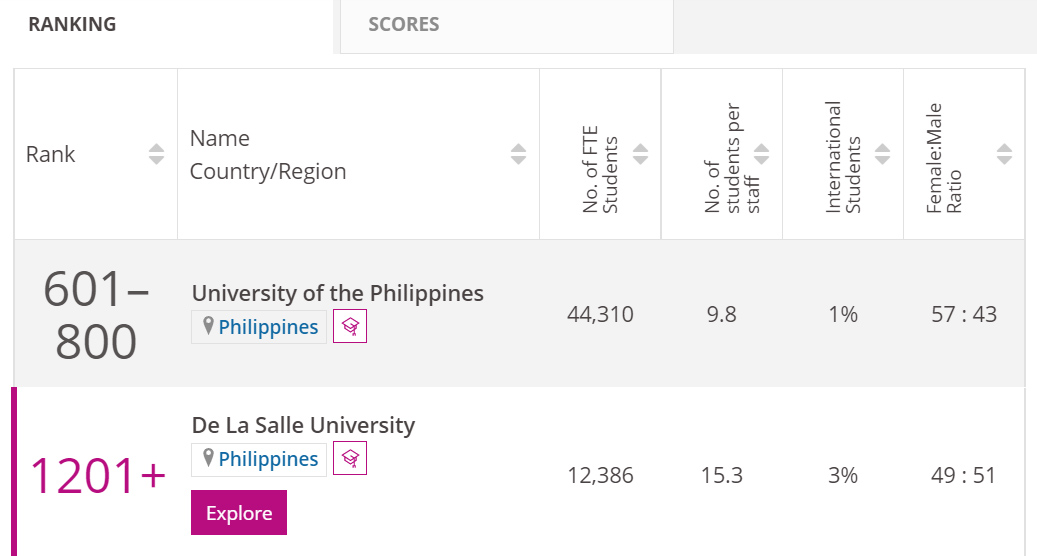
Task: Sort by No. of FTE Students arrows
Action: click(640, 154)
